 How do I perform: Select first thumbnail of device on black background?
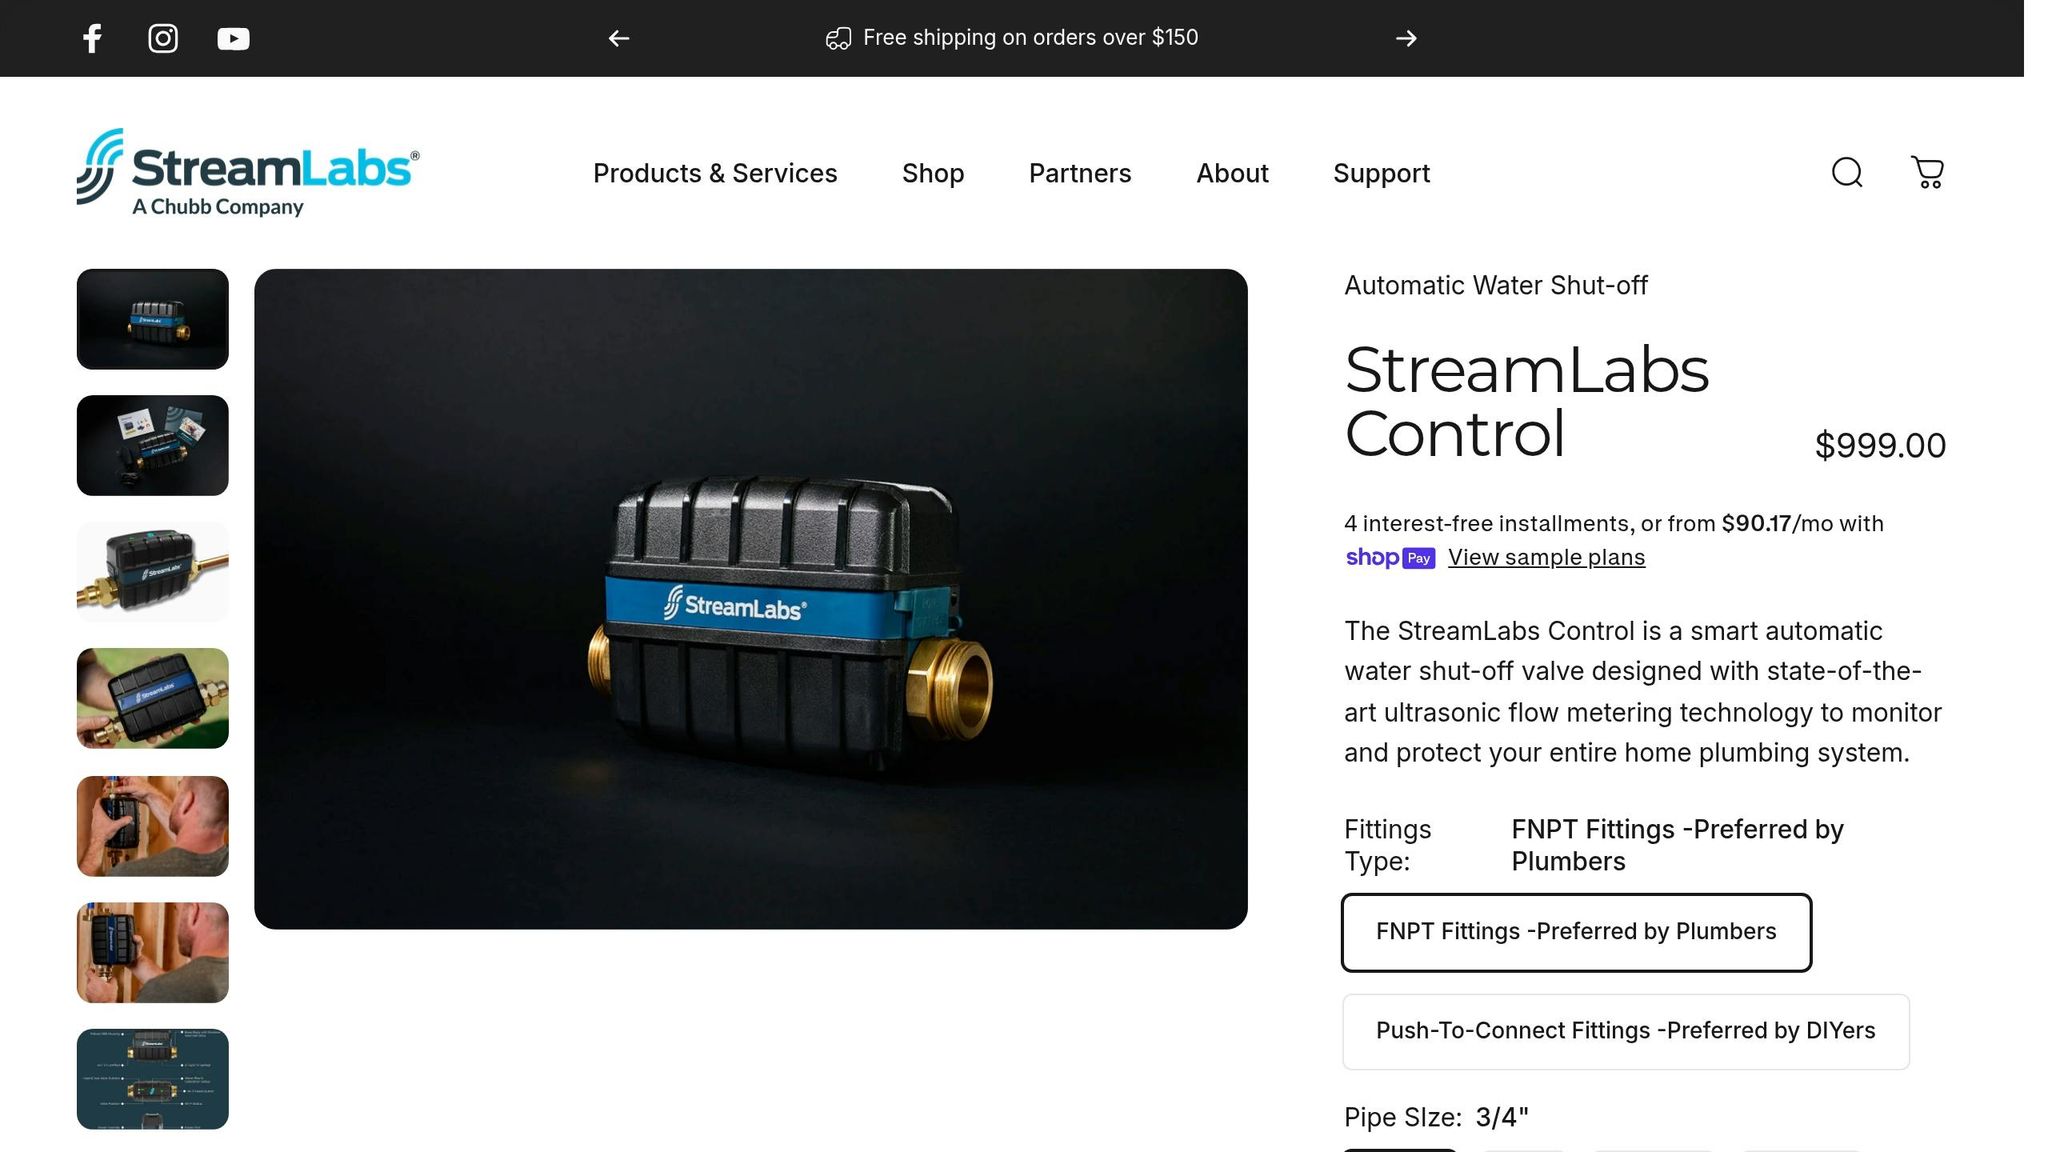pyautogui.click(x=153, y=319)
